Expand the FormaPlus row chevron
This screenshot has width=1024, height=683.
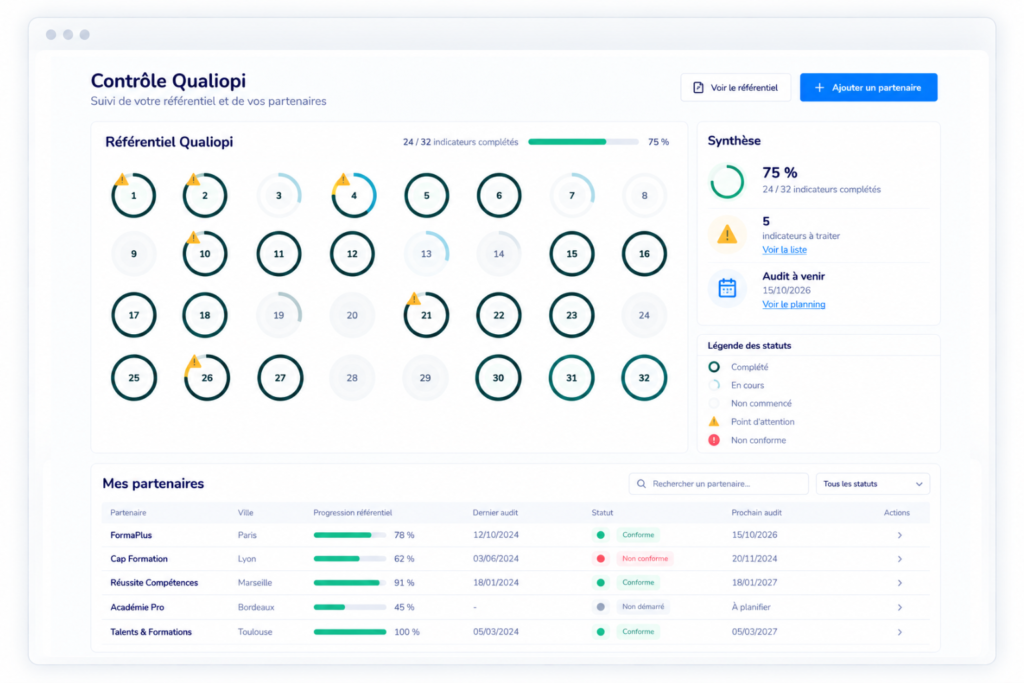pos(899,535)
